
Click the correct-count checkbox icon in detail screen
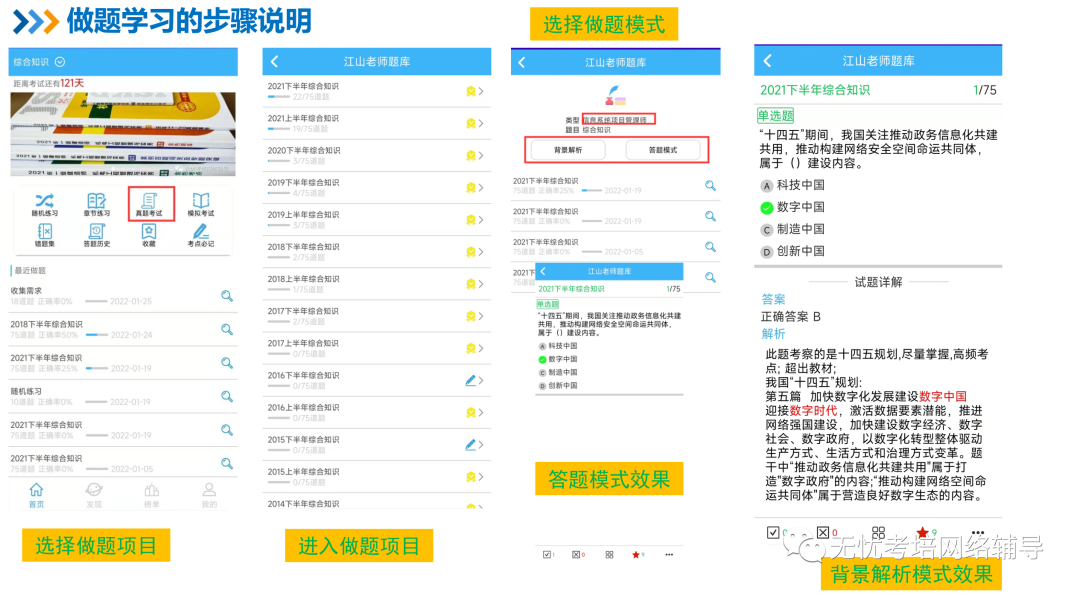coord(773,532)
